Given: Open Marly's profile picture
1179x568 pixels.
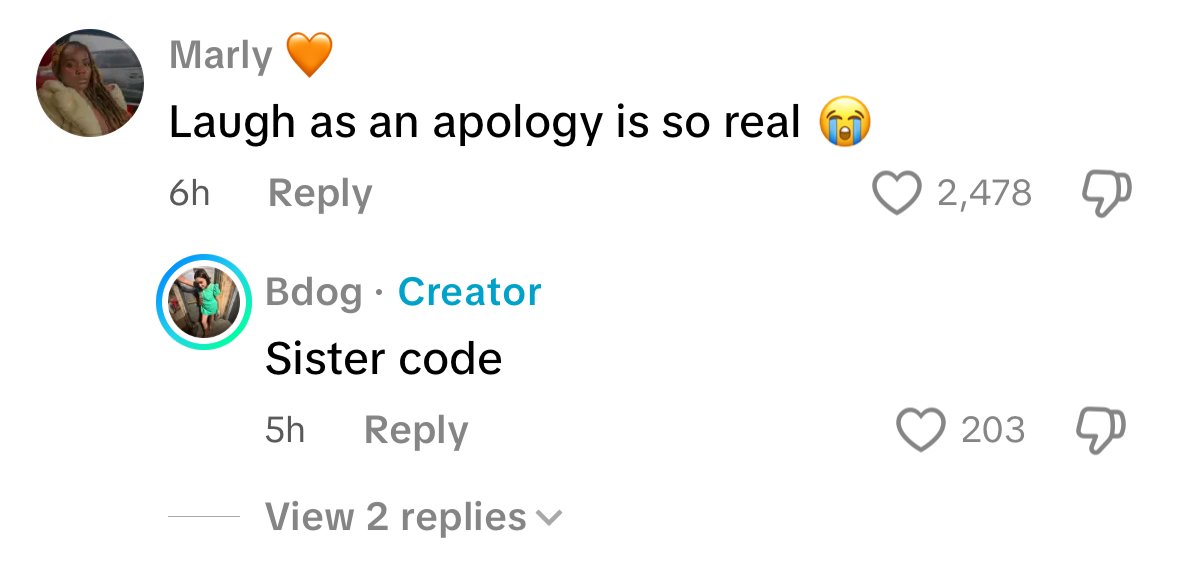Looking at the screenshot, I should coord(90,83).
